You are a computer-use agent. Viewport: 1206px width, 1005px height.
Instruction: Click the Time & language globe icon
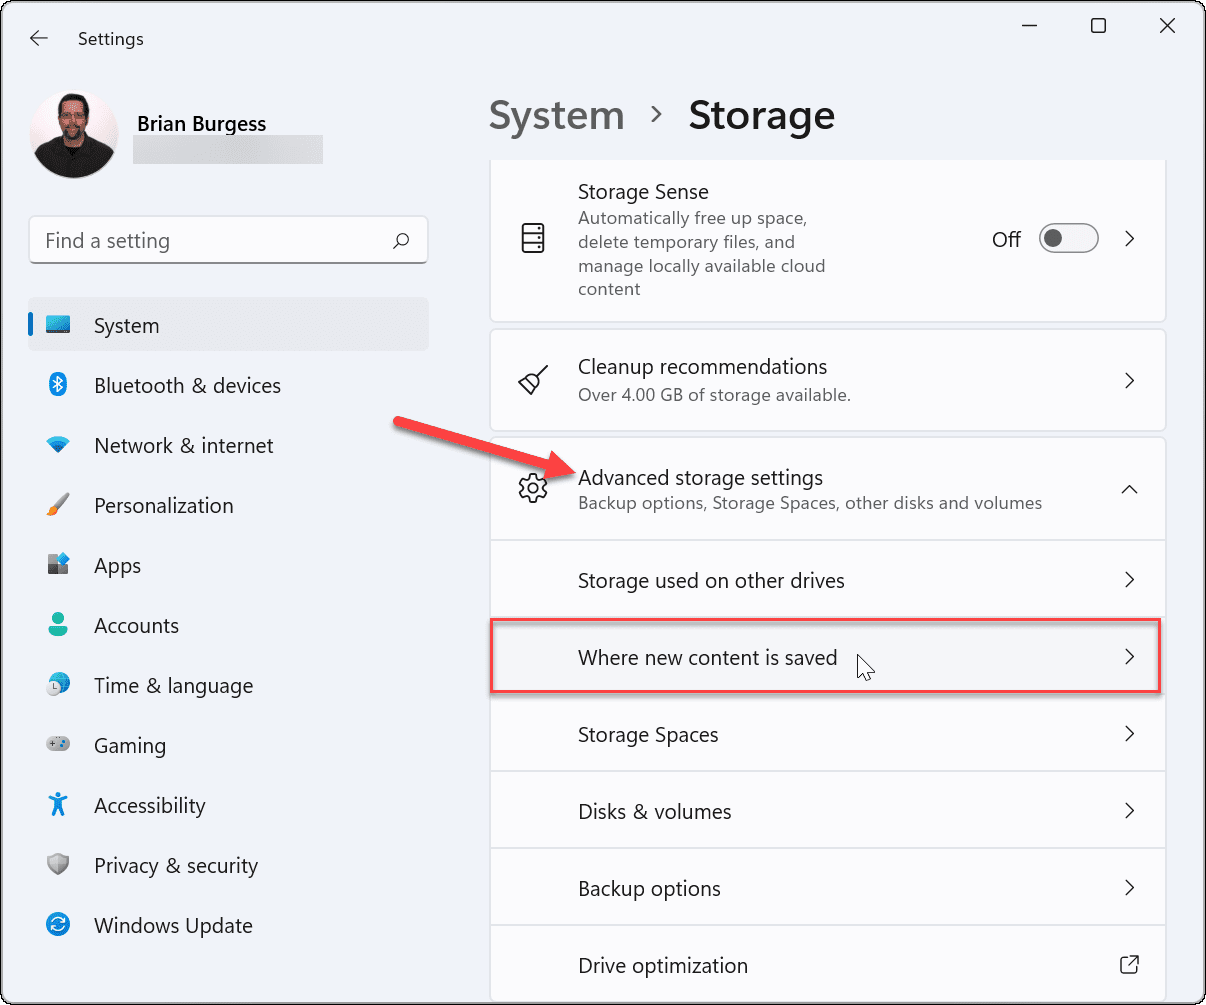point(58,684)
